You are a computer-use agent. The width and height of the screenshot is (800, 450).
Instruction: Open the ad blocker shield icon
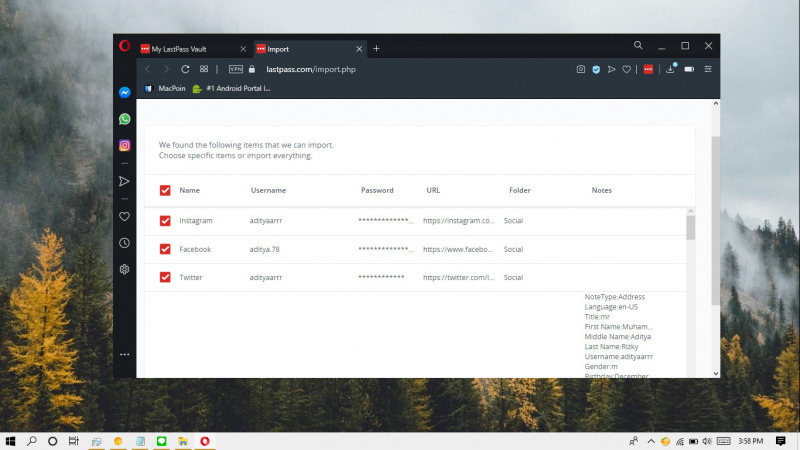(596, 69)
